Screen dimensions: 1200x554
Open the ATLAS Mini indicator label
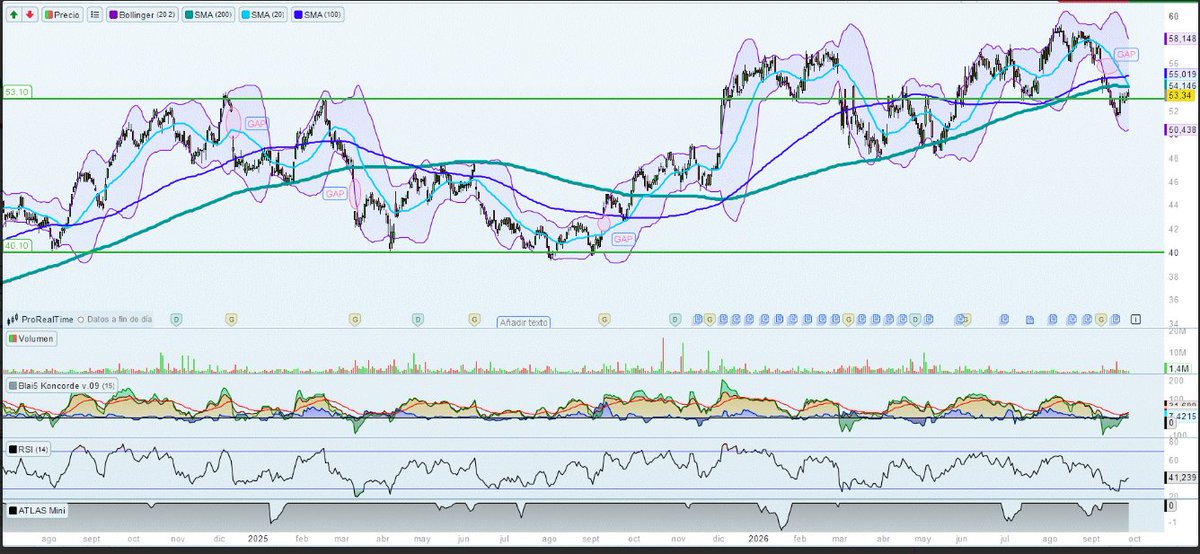coord(36,510)
